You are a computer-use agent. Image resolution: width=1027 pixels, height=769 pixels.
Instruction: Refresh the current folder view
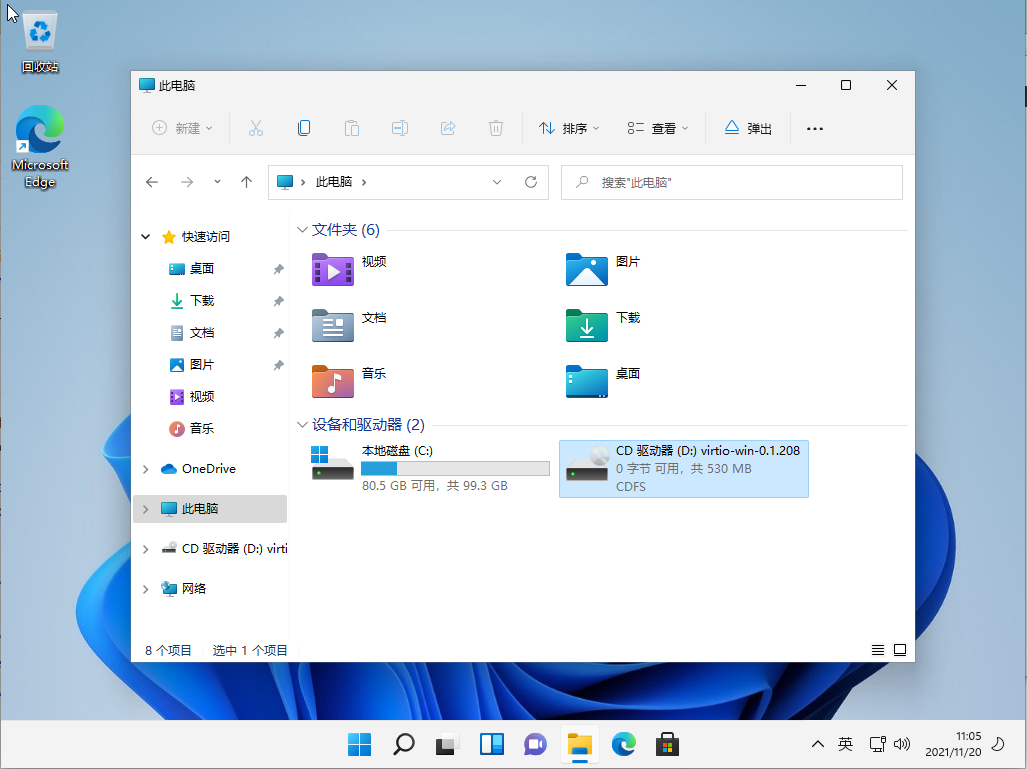530,182
